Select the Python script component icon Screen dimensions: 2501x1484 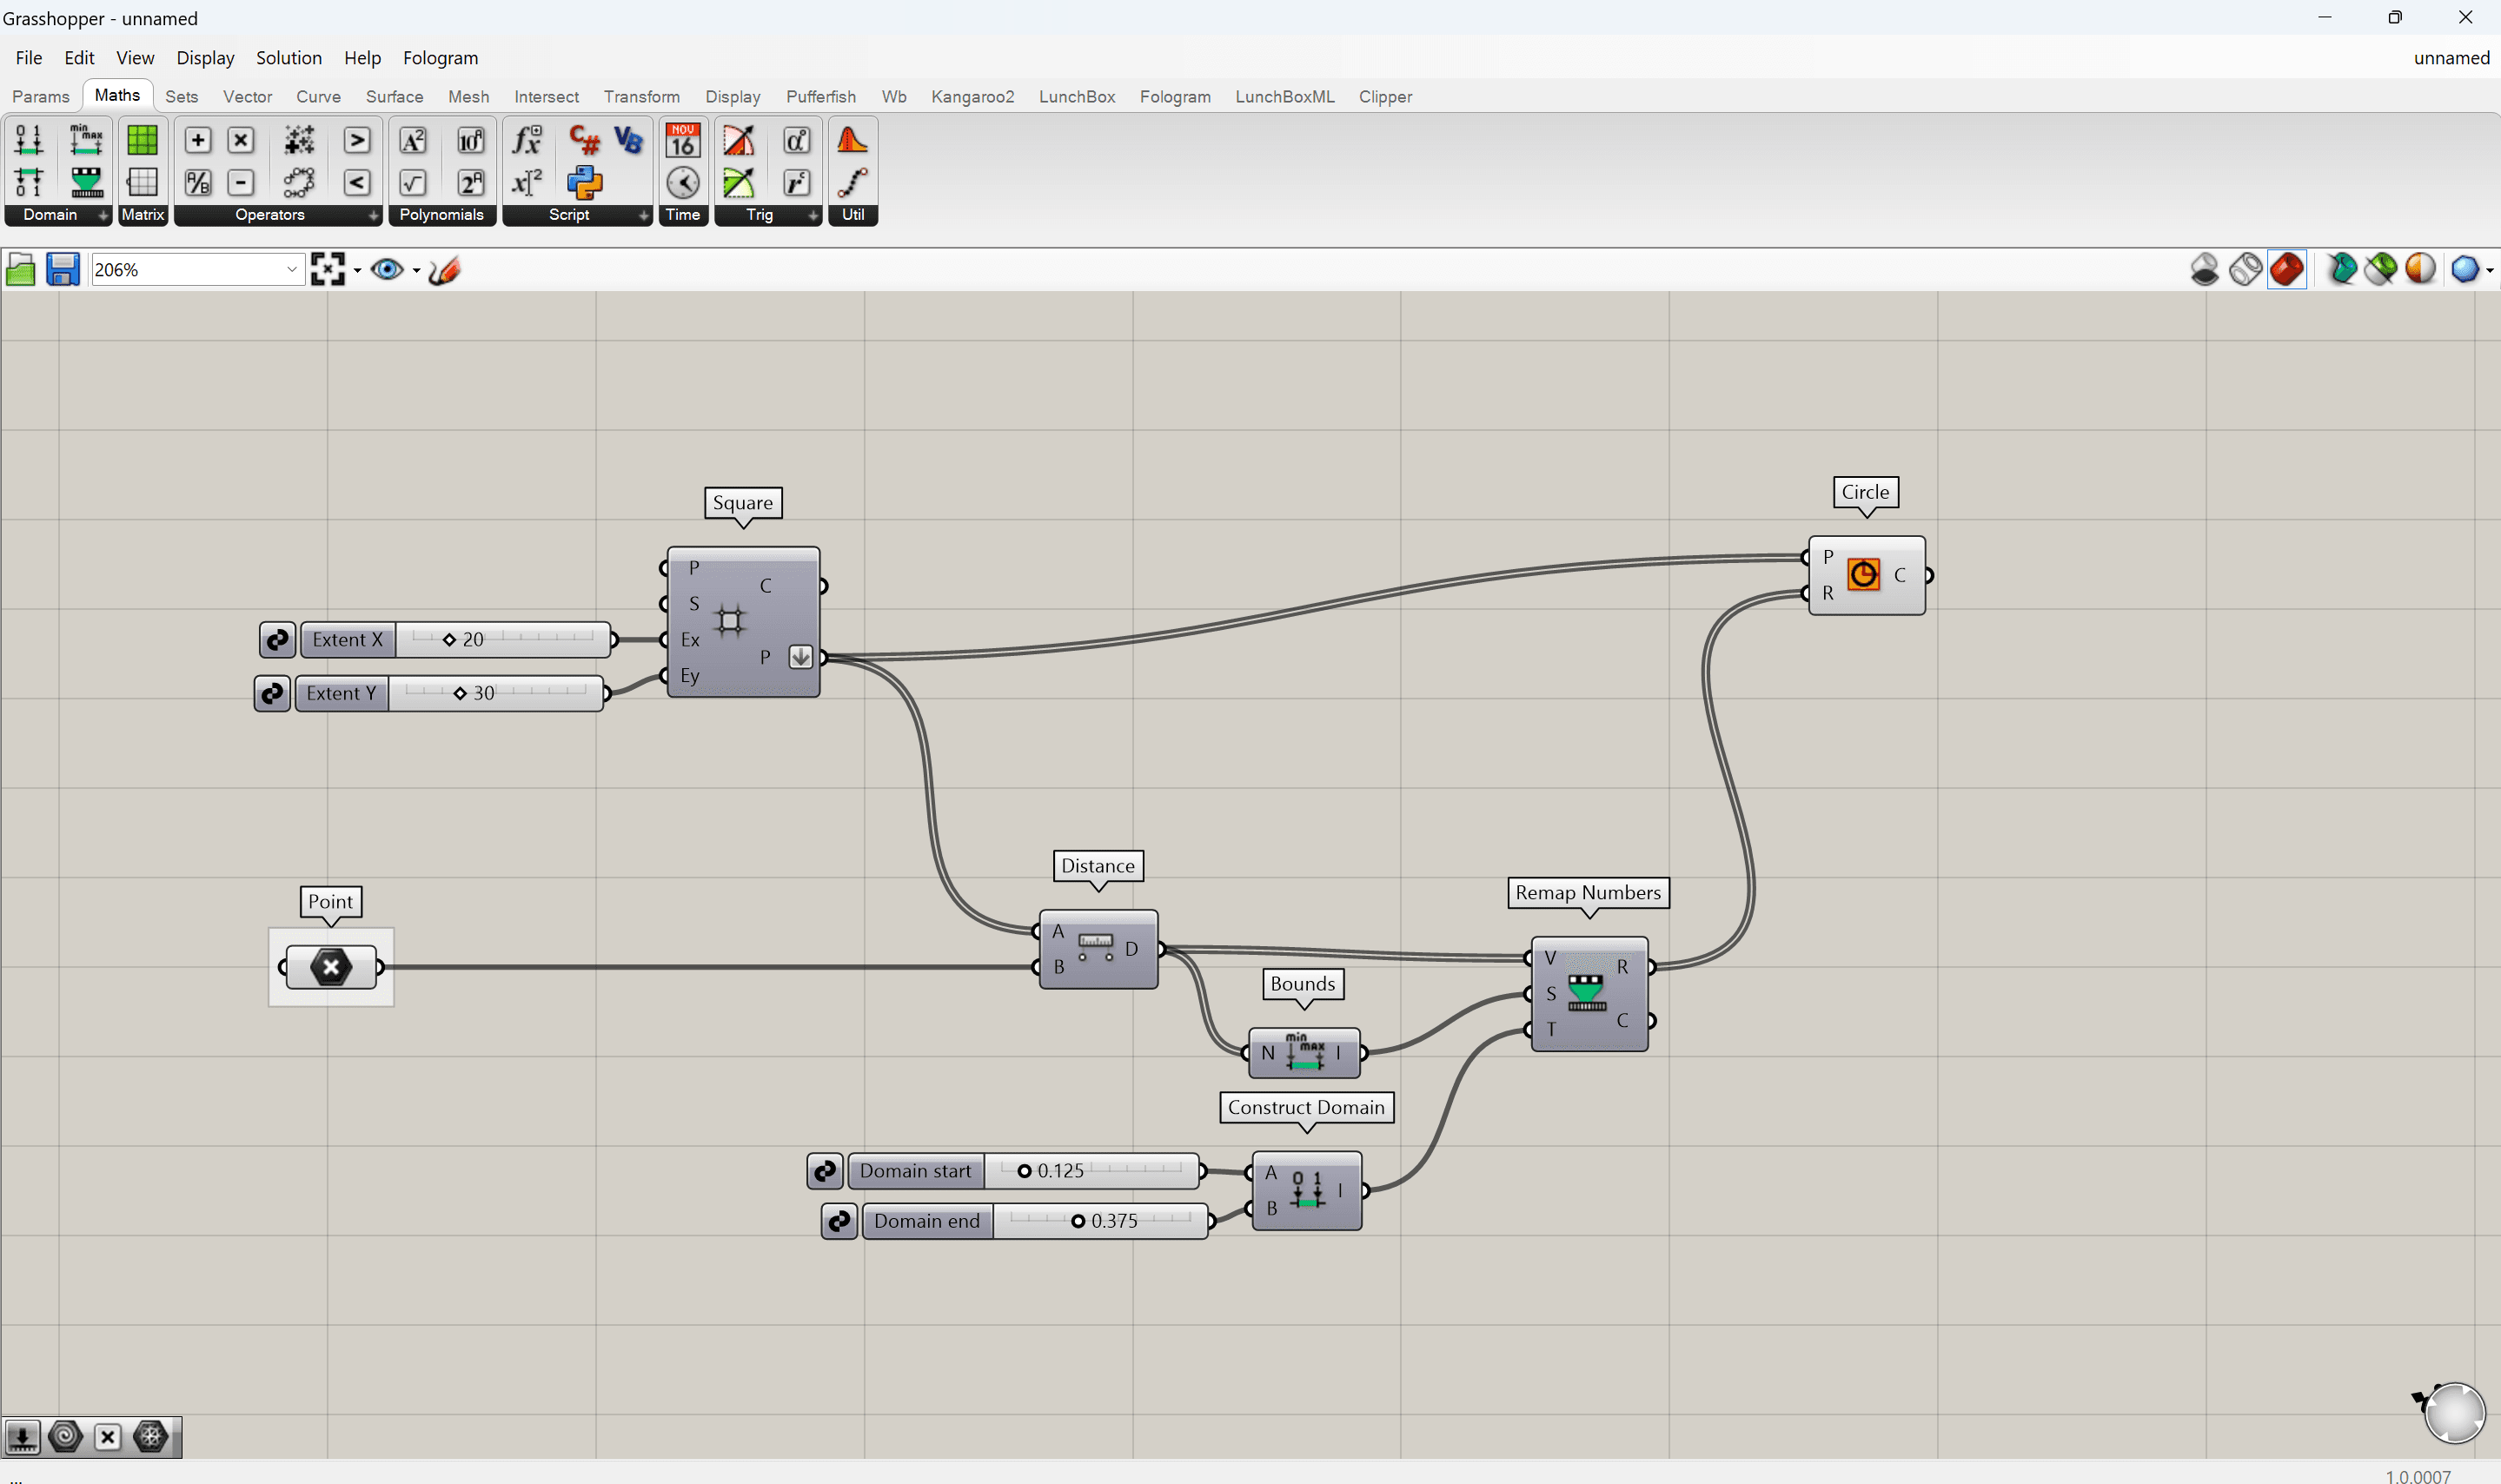pyautogui.click(x=584, y=182)
